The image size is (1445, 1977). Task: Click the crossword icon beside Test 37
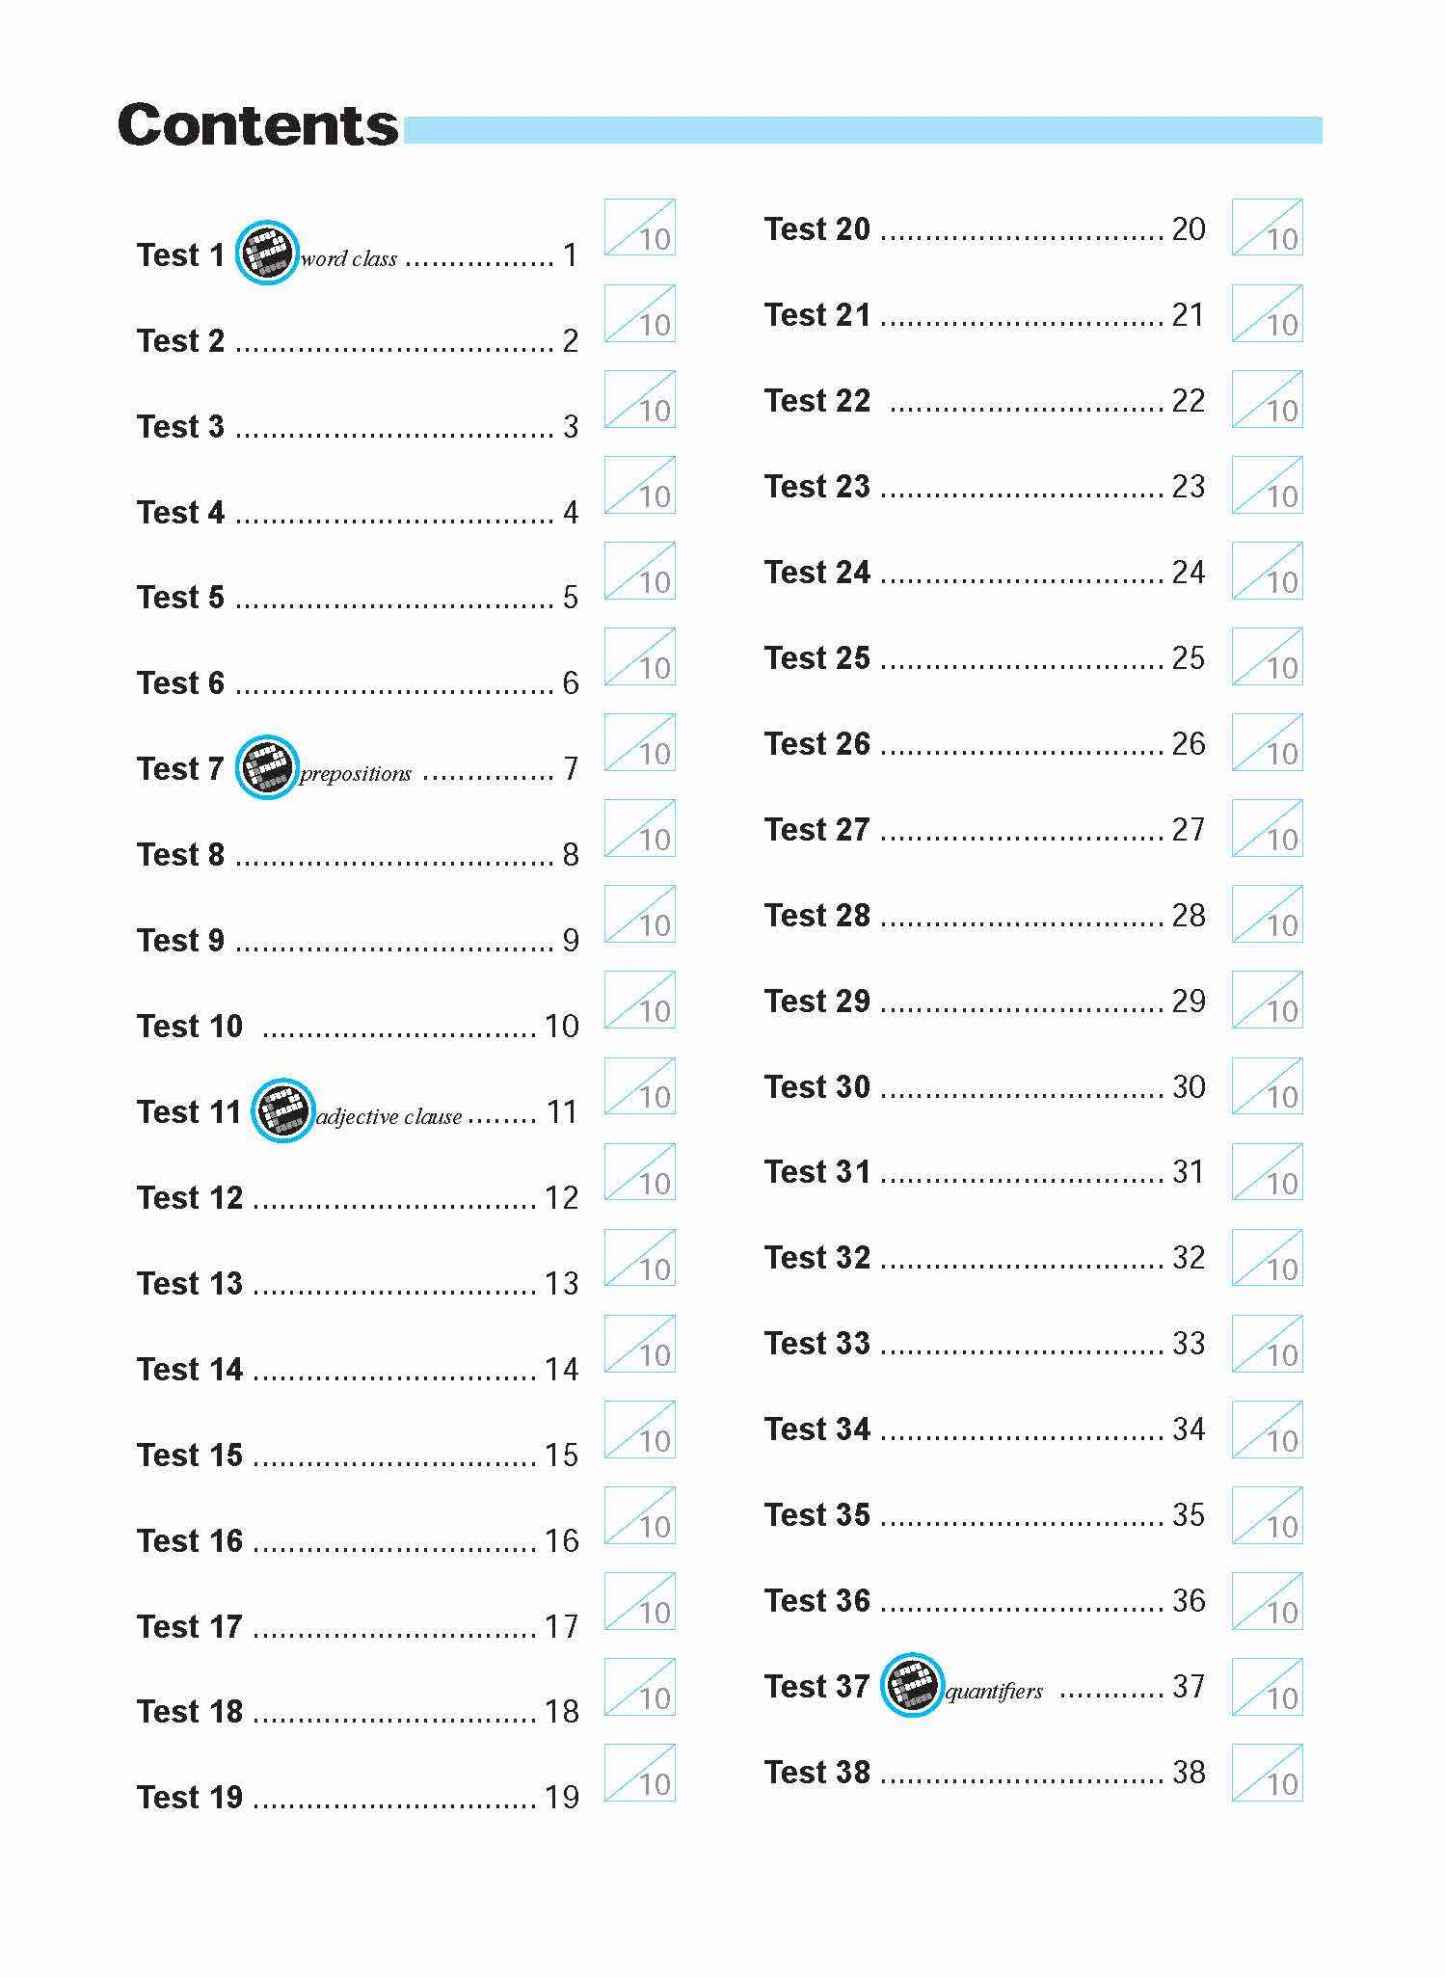911,1685
